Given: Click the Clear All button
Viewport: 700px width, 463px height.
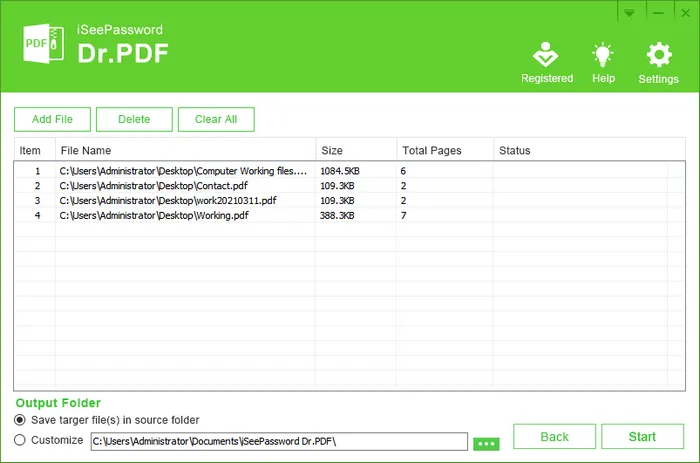Looking at the screenshot, I should 216,119.
